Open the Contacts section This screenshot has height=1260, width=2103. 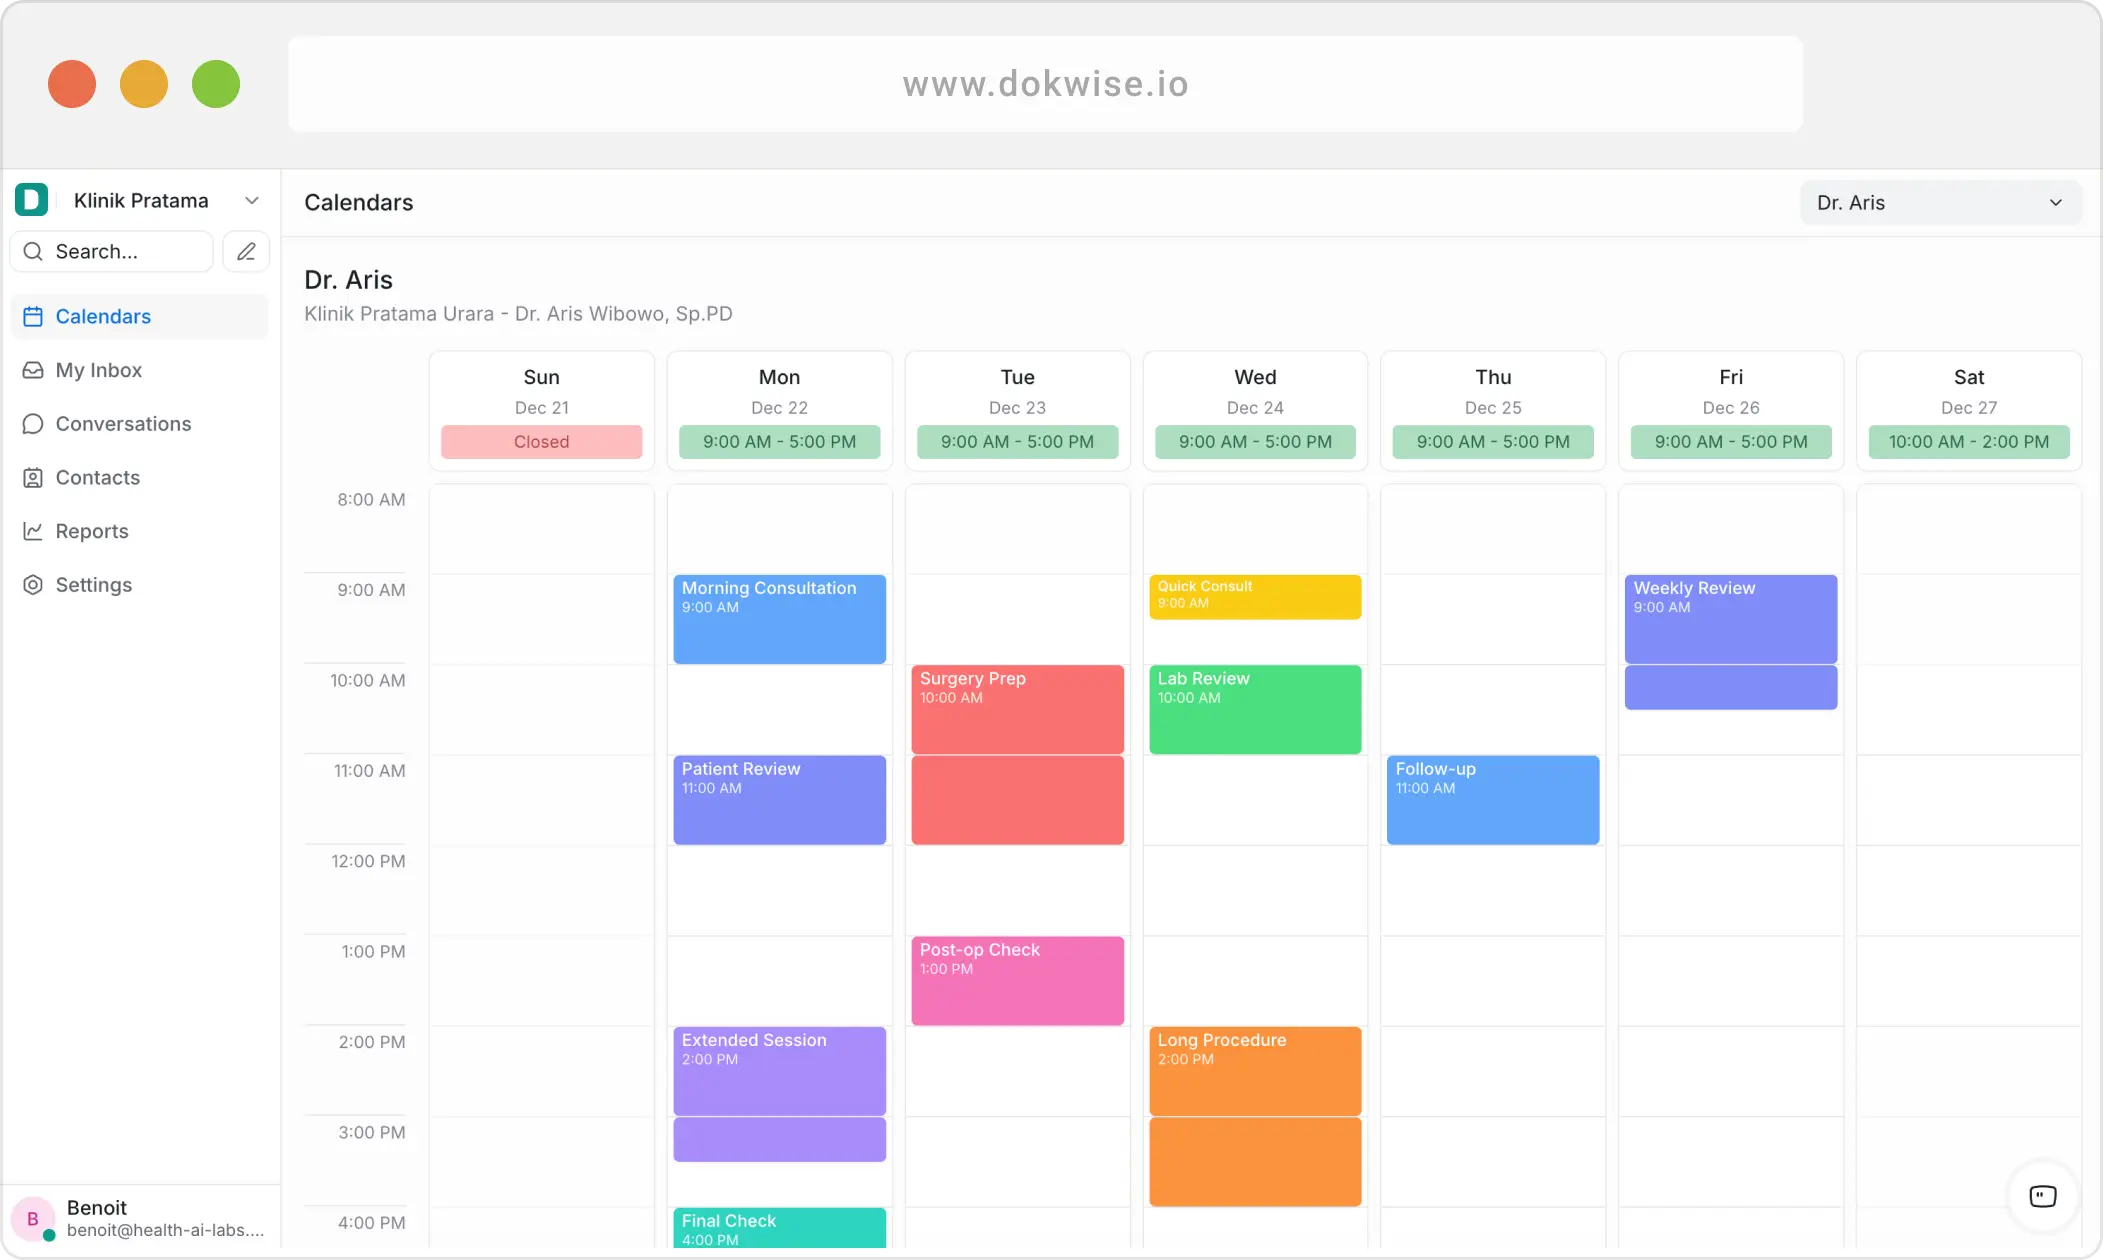coord(97,478)
